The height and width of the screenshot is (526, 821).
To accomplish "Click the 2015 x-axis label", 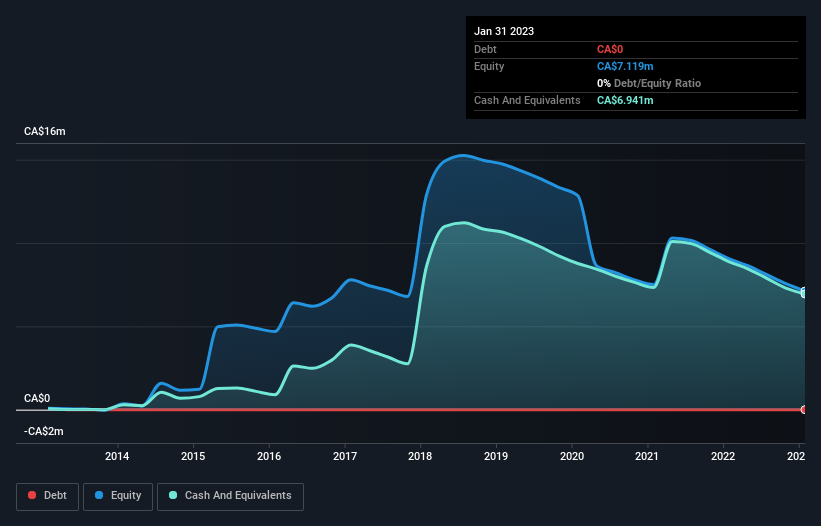I will [193, 456].
